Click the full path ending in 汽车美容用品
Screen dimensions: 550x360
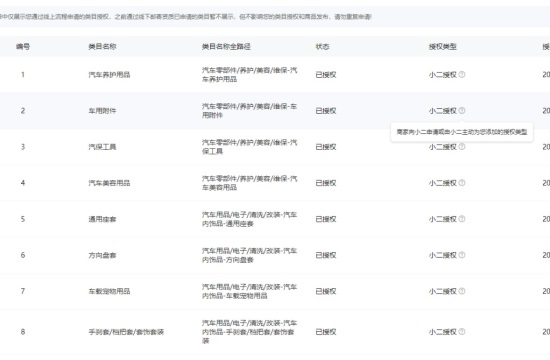pos(249,183)
